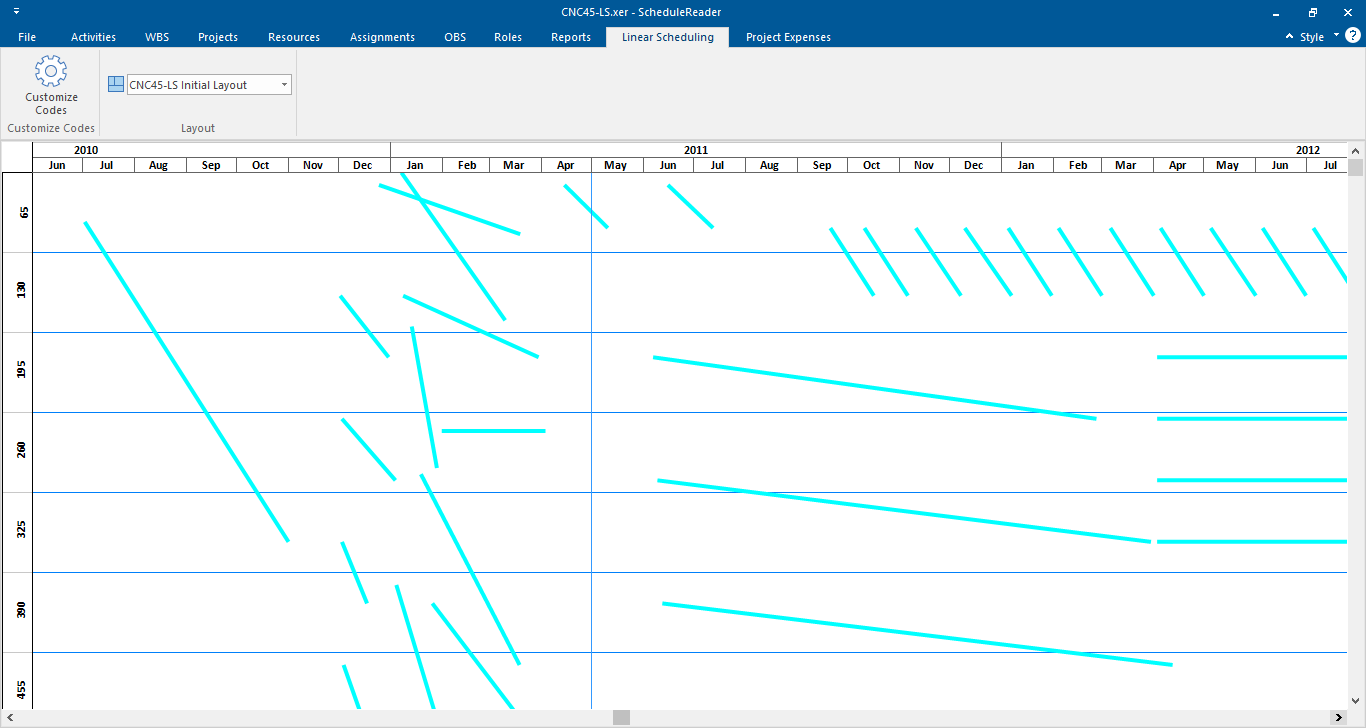Image resolution: width=1366 pixels, height=728 pixels.
Task: Click the vertical scrollbar up arrow
Action: click(1356, 149)
